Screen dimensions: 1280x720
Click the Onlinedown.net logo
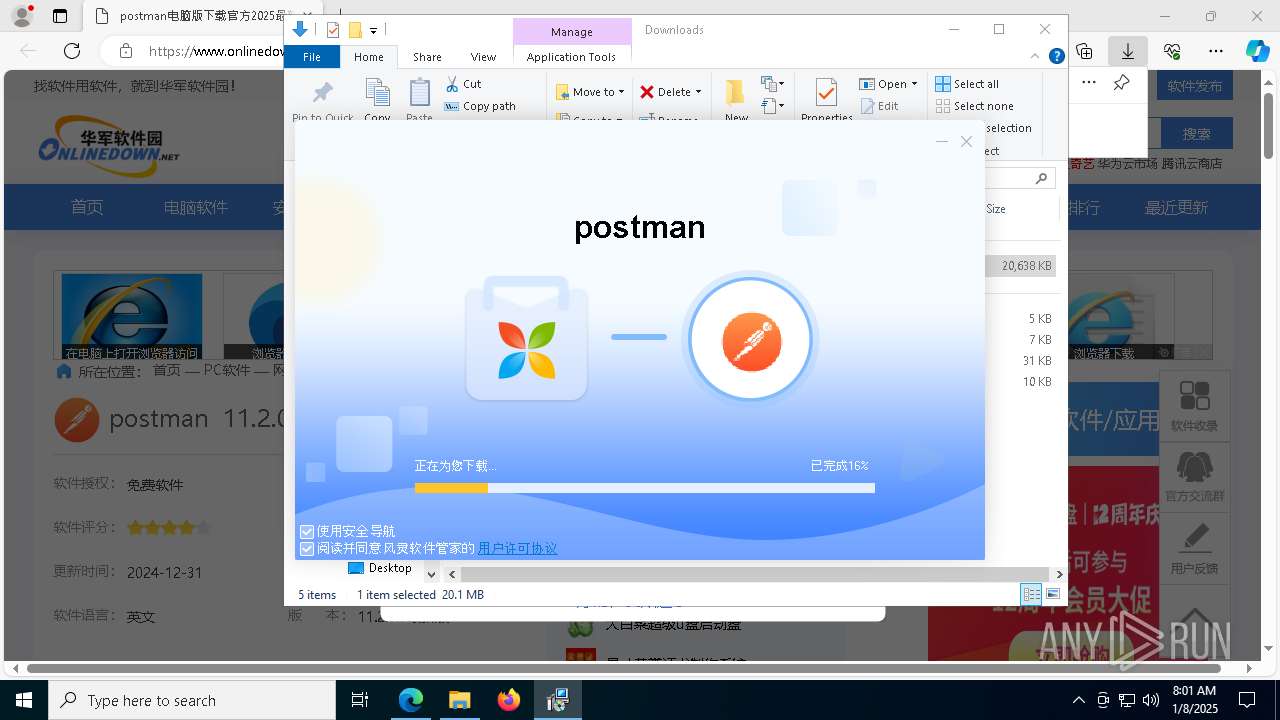[108, 145]
